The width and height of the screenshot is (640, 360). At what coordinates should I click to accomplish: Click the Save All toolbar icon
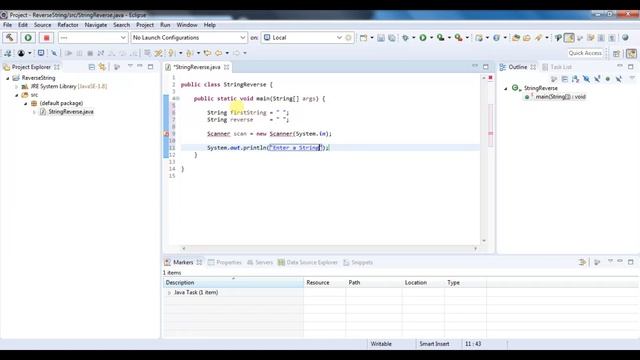coord(392,38)
